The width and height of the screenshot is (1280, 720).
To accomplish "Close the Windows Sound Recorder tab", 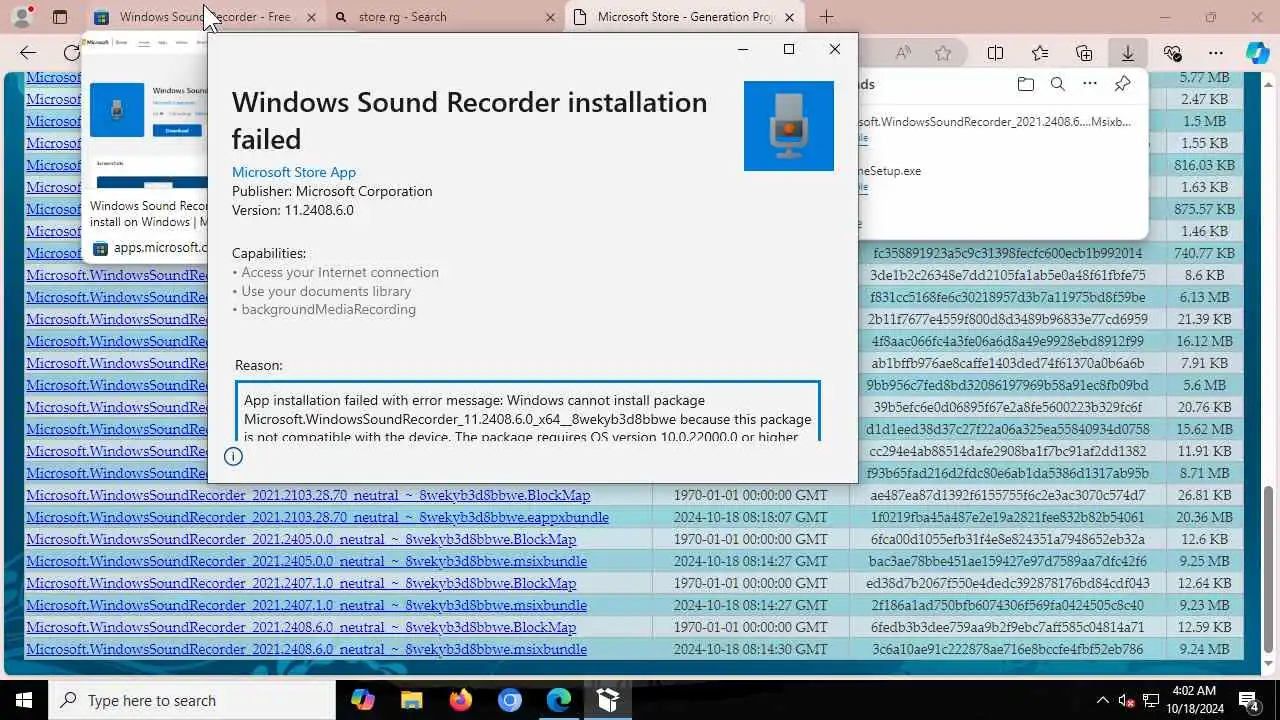I will 311,17.
